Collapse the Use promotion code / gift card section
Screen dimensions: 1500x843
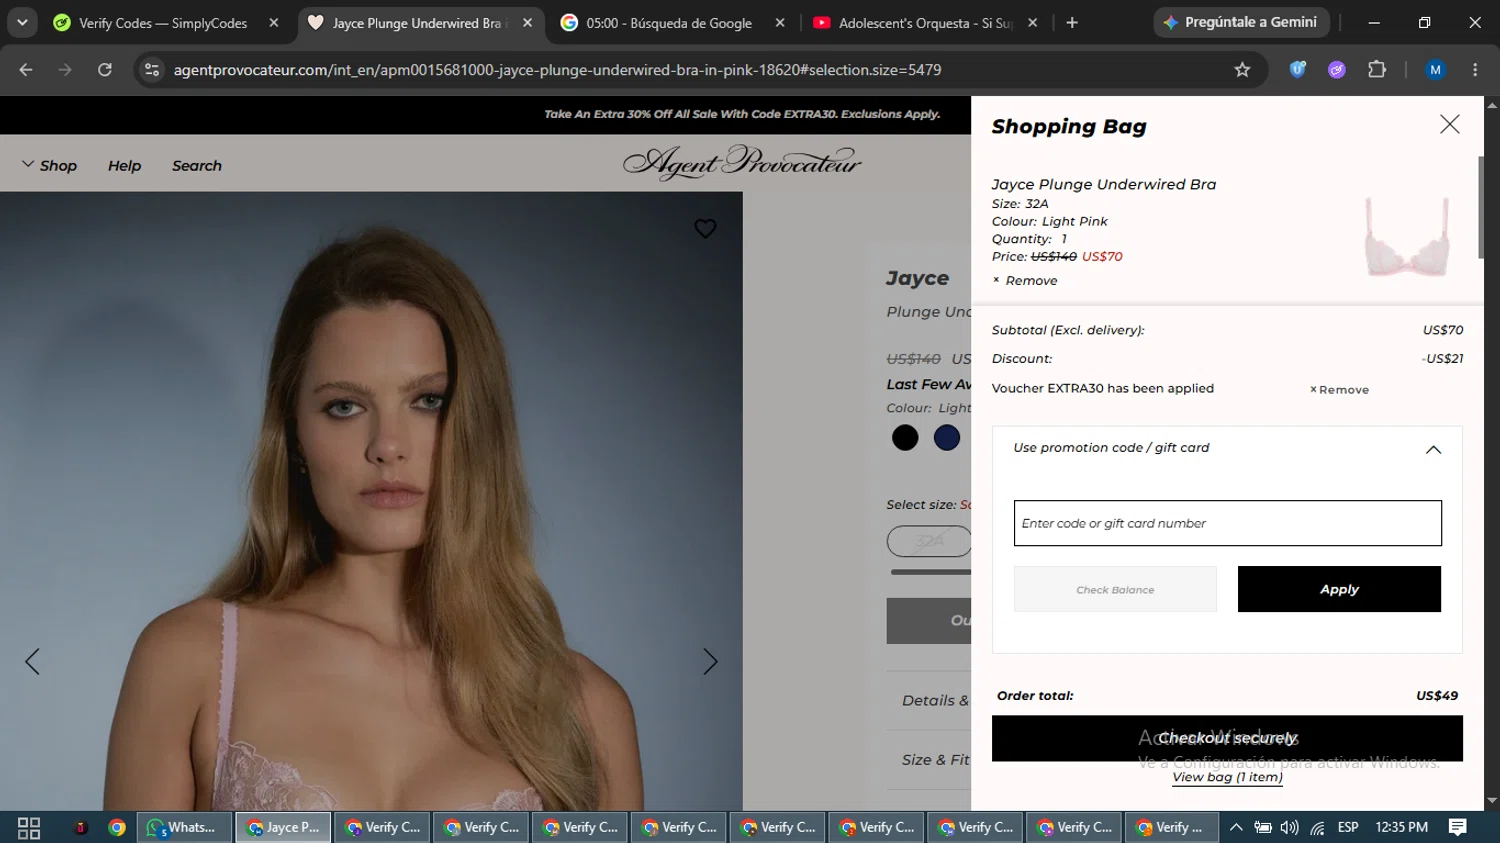[x=1432, y=449]
